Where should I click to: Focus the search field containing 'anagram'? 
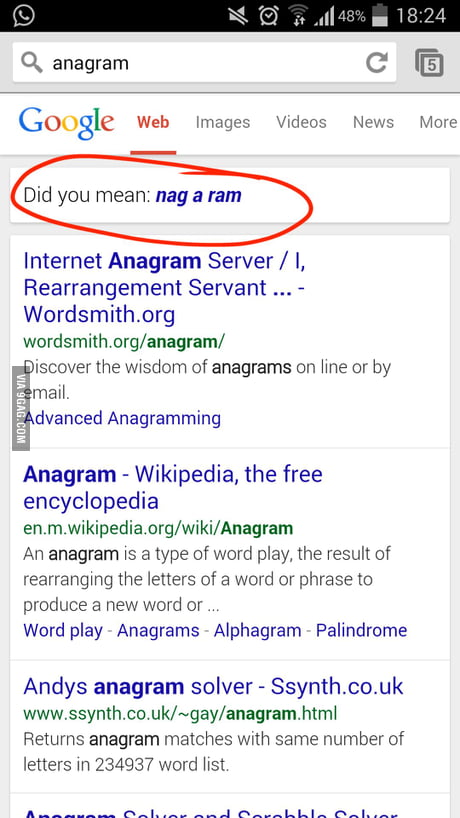(204, 63)
